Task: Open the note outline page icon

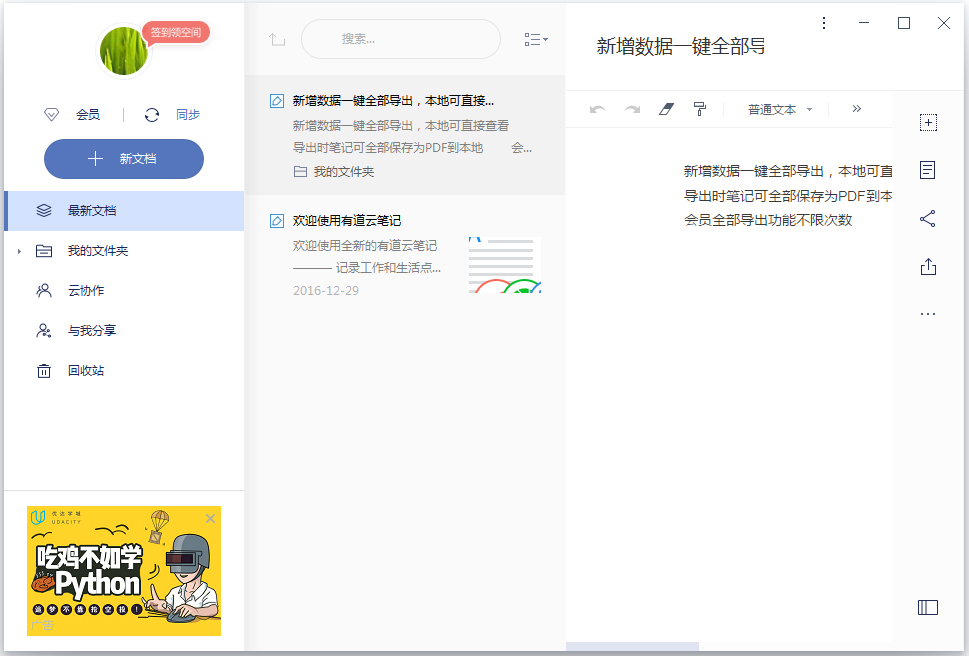Action: [x=928, y=170]
